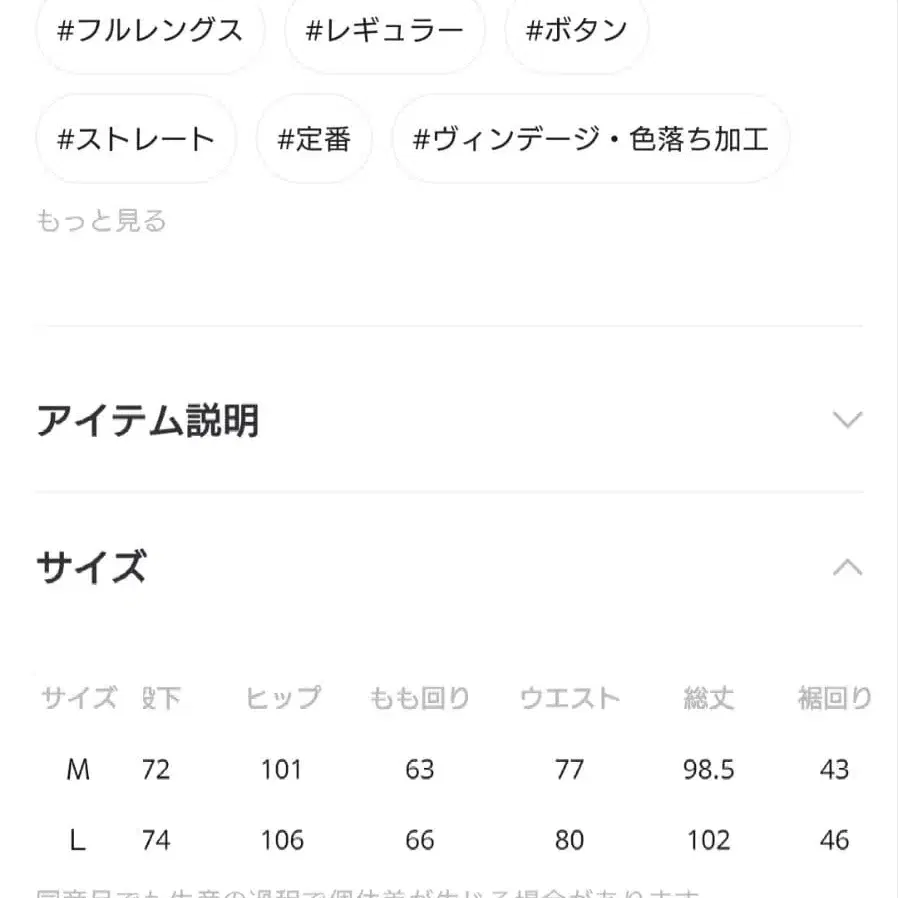This screenshot has height=898, width=898.
Task: Click the down chevron next to アイテム説明
Action: click(848, 420)
